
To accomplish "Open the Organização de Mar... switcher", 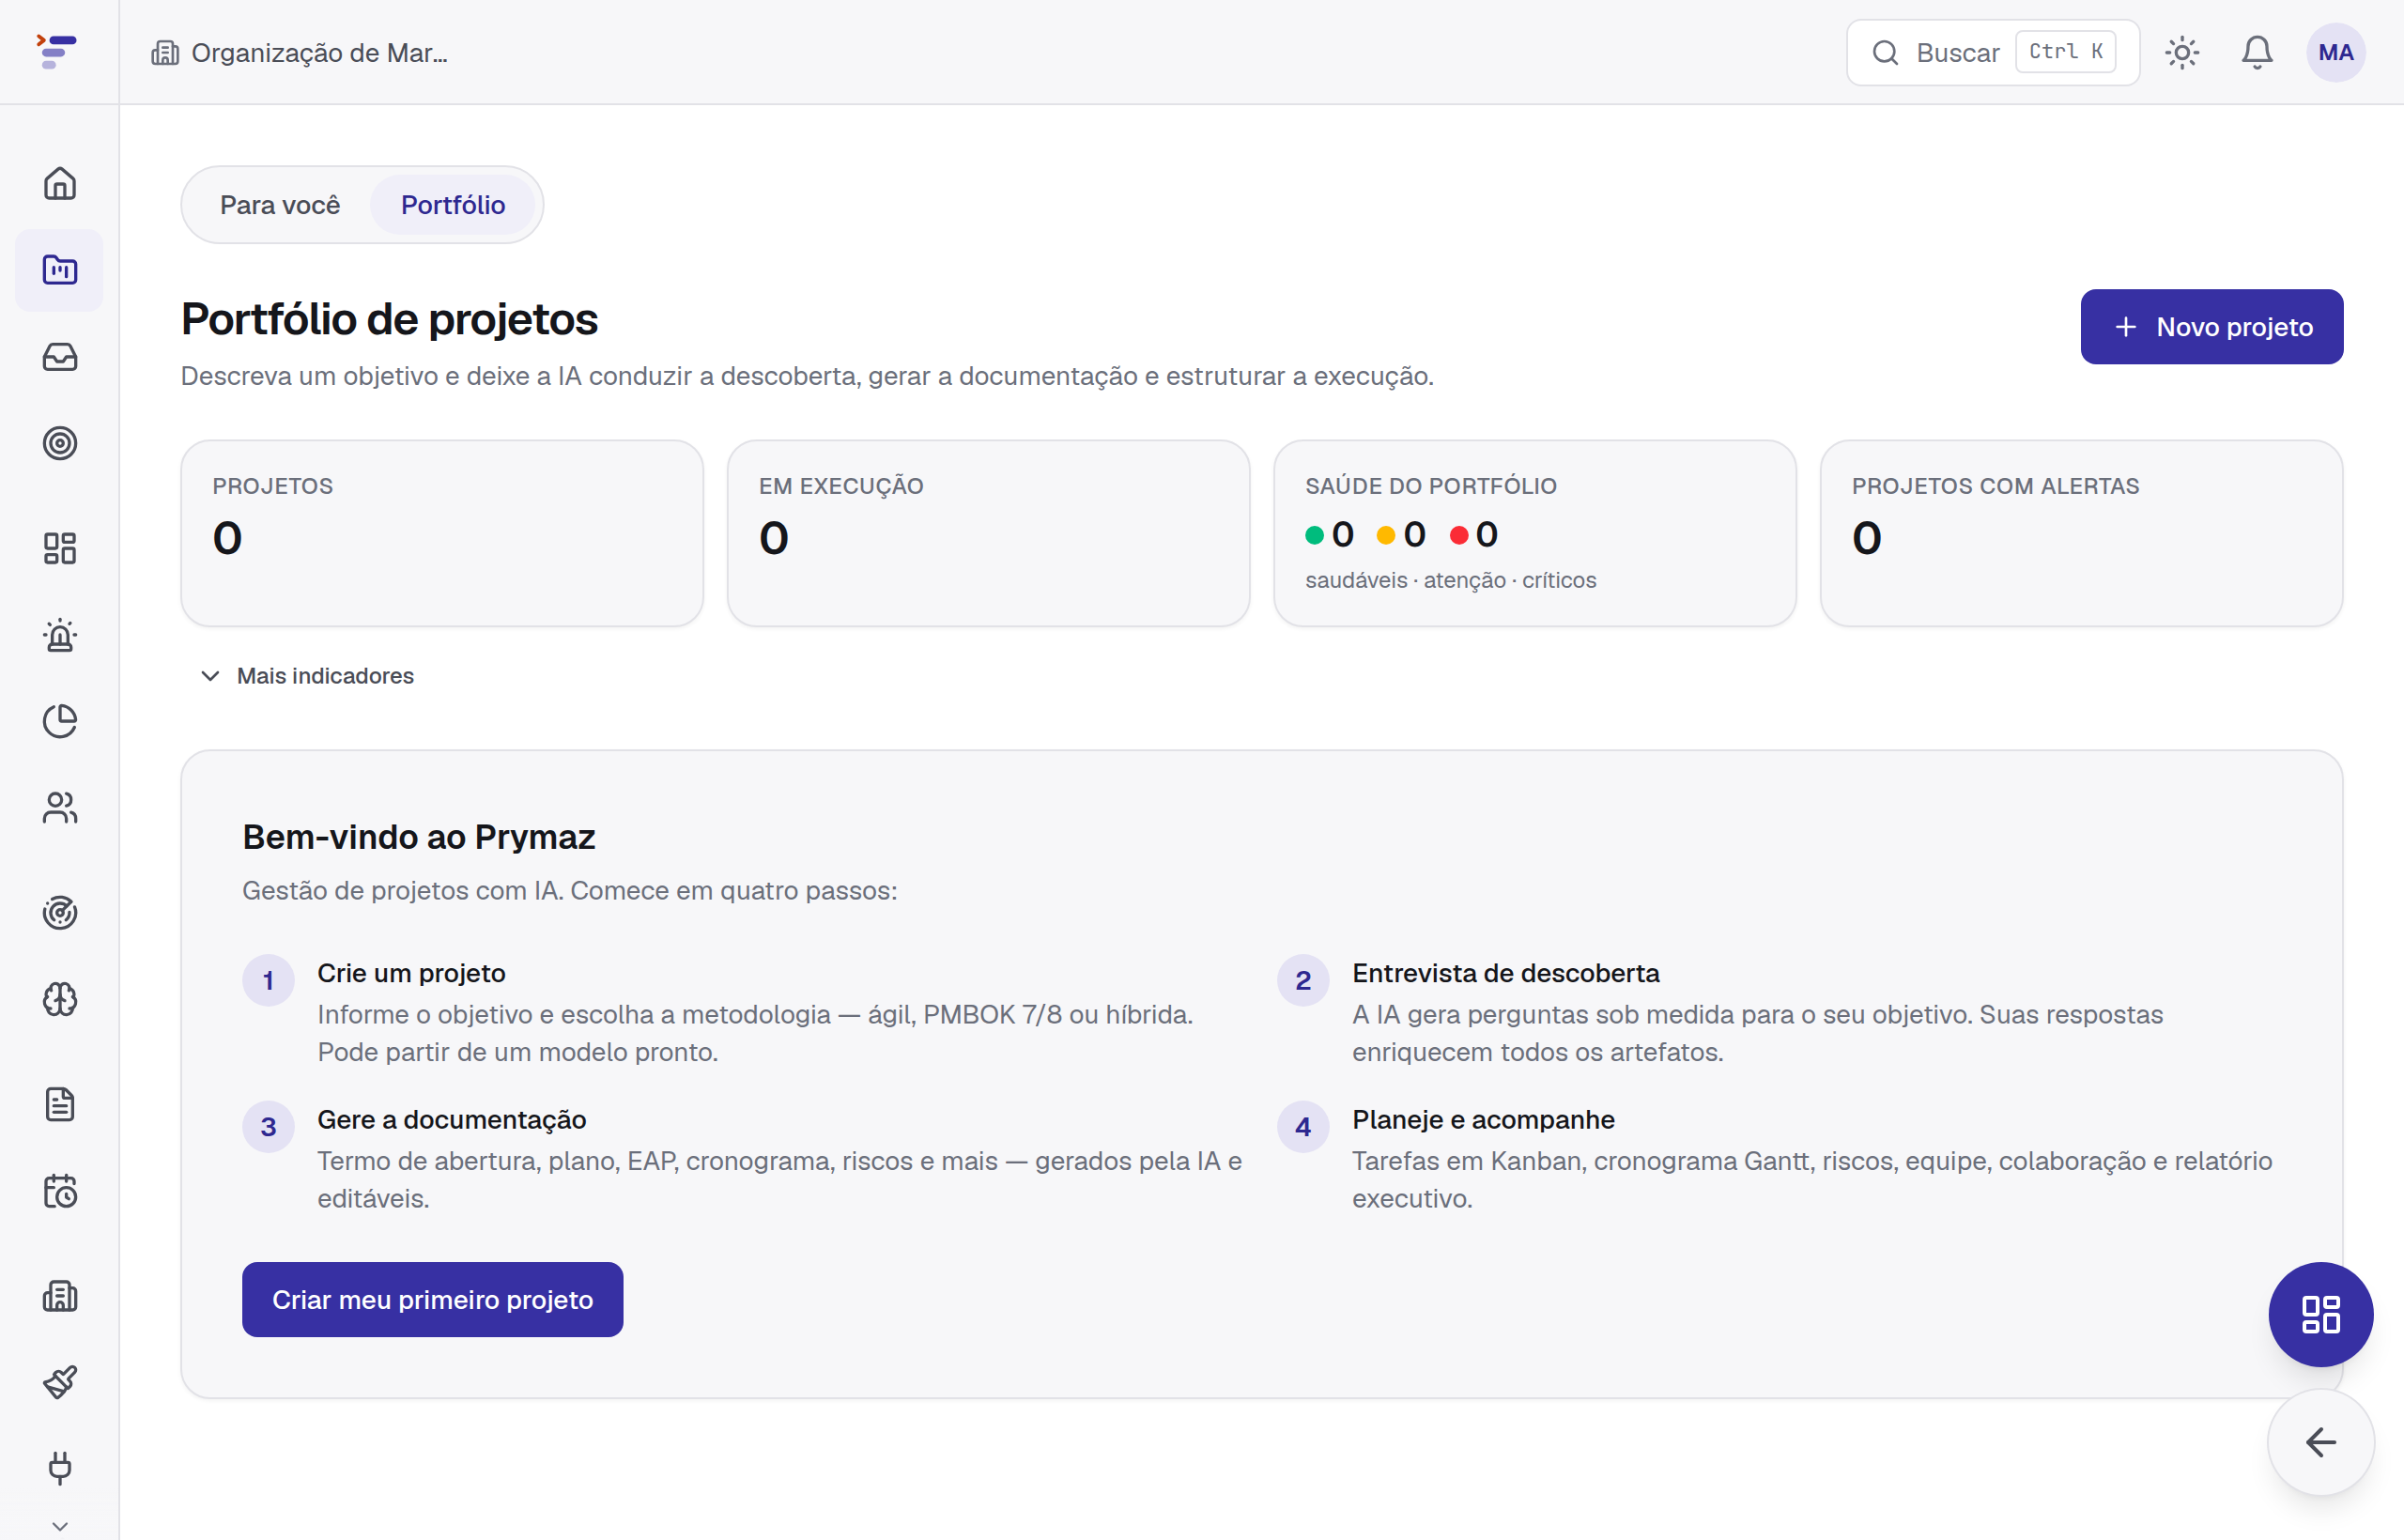I will point(300,53).
